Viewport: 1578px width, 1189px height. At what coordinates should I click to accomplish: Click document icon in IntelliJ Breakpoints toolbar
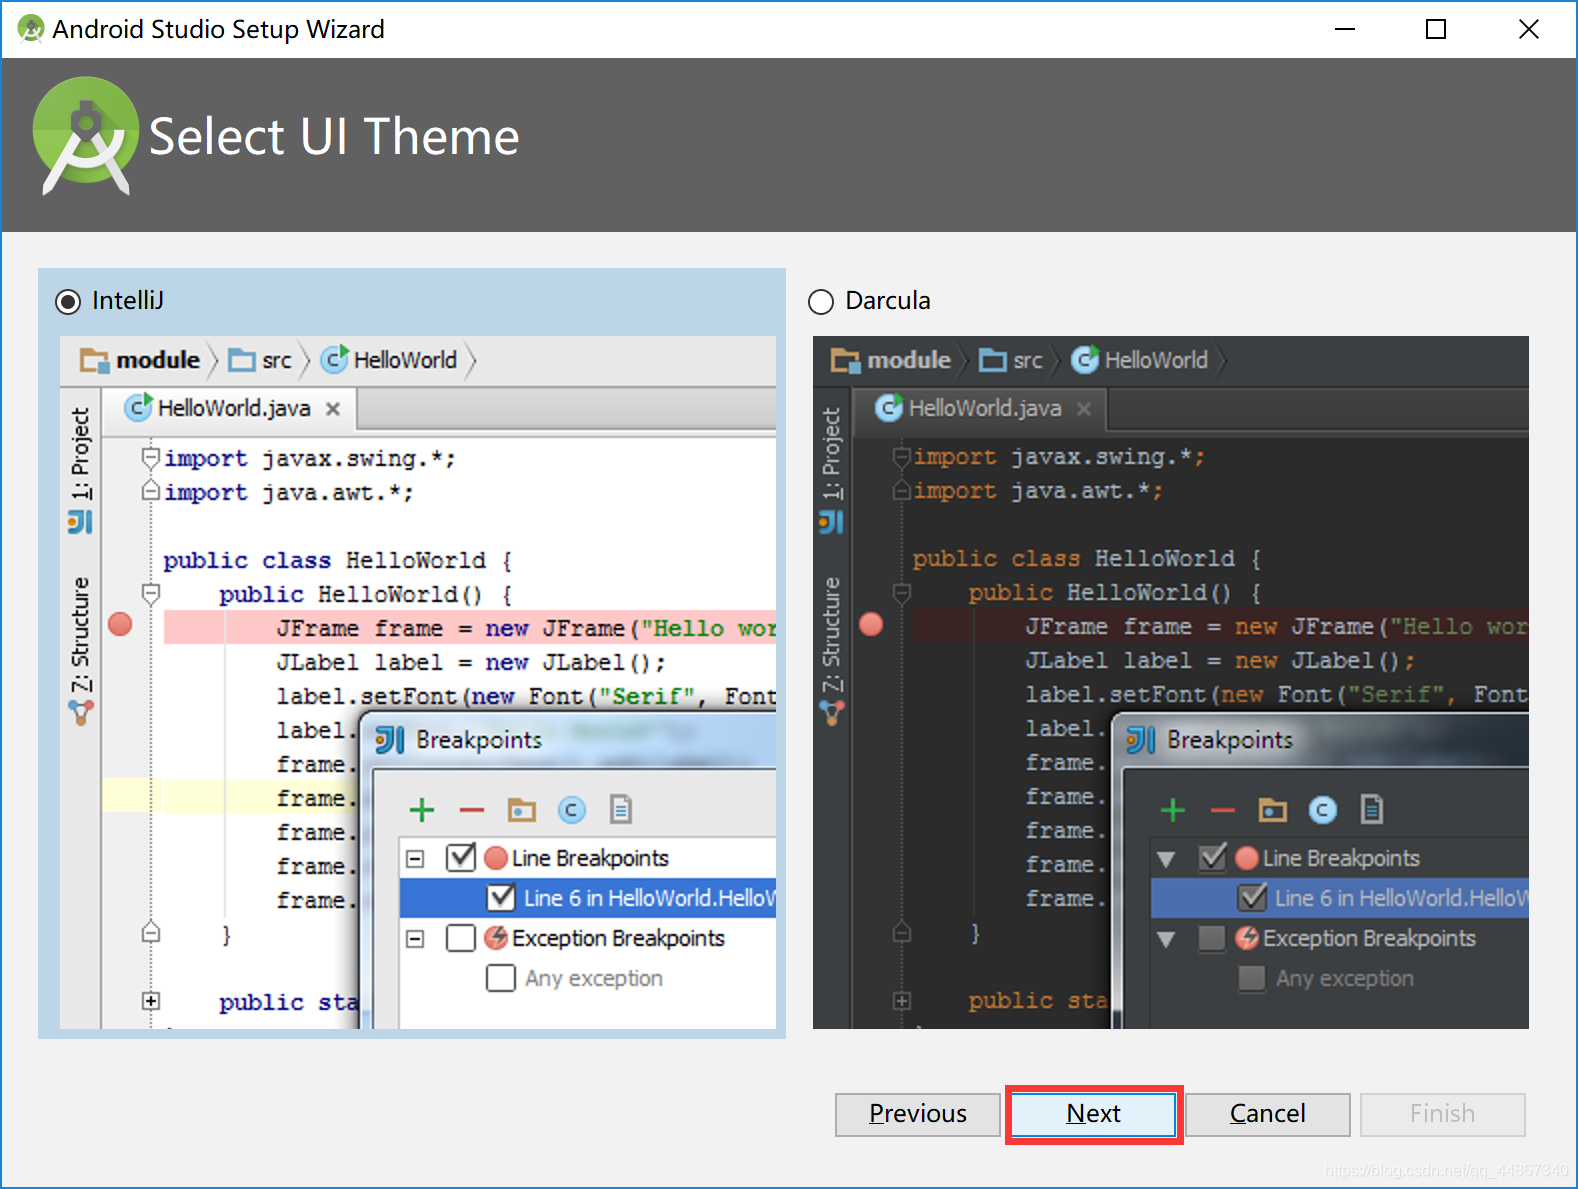(621, 809)
